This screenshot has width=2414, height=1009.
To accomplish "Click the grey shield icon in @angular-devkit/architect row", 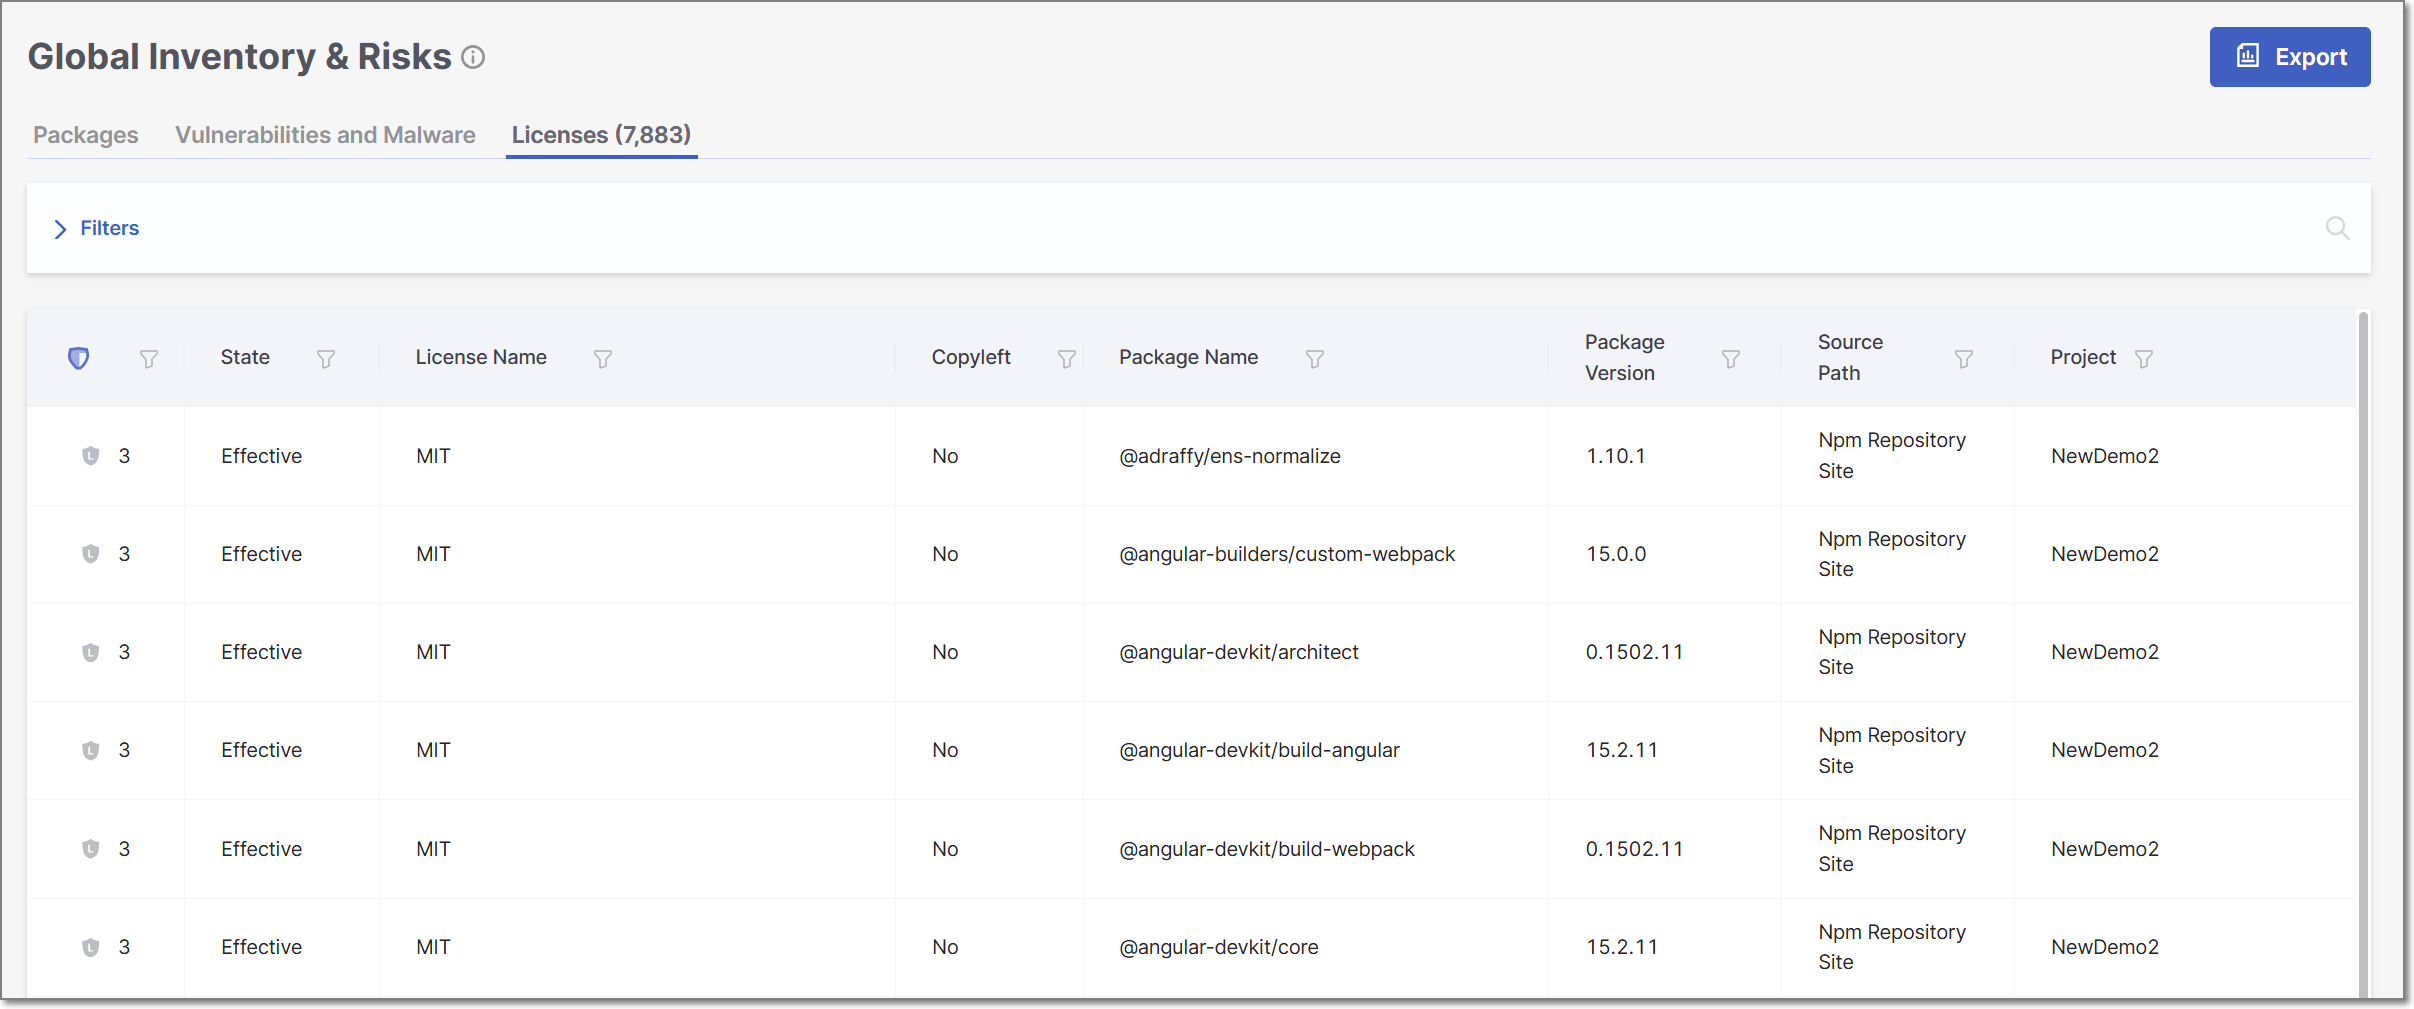I will coord(91,653).
